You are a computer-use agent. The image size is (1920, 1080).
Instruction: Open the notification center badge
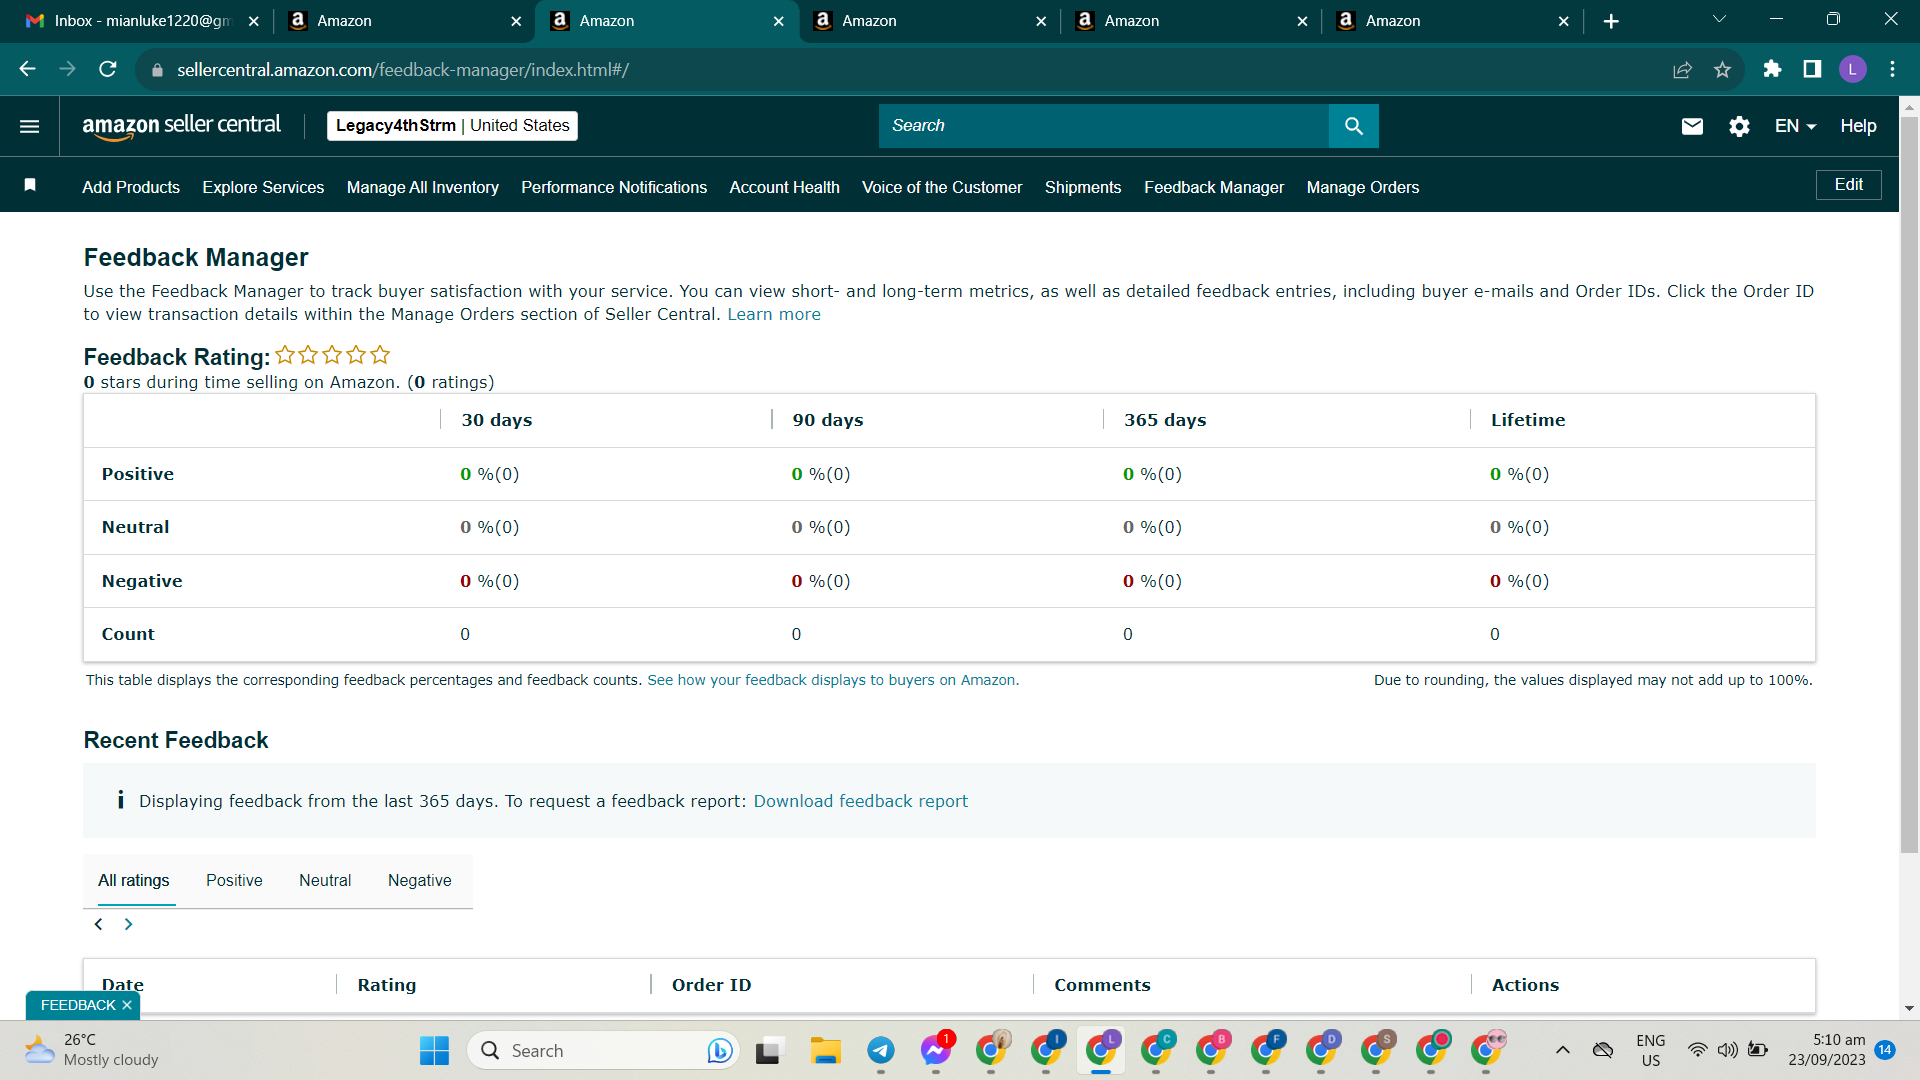(x=1885, y=1050)
